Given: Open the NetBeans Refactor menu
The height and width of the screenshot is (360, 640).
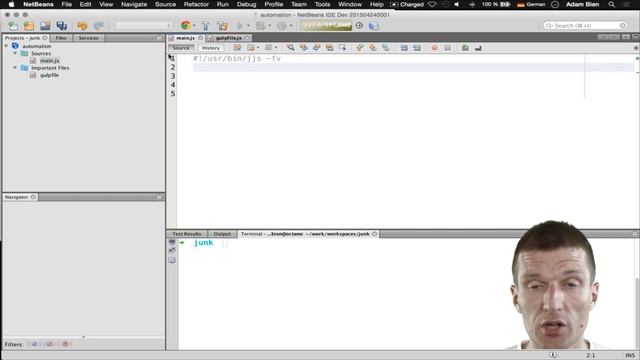Looking at the screenshot, I should pos(196,4).
